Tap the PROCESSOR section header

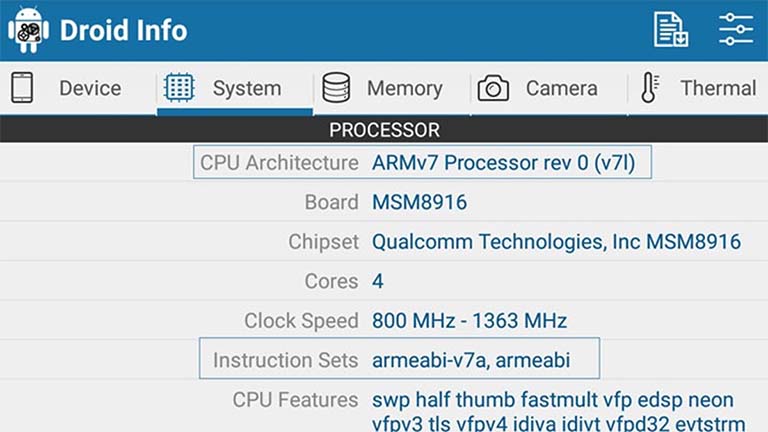(x=384, y=130)
